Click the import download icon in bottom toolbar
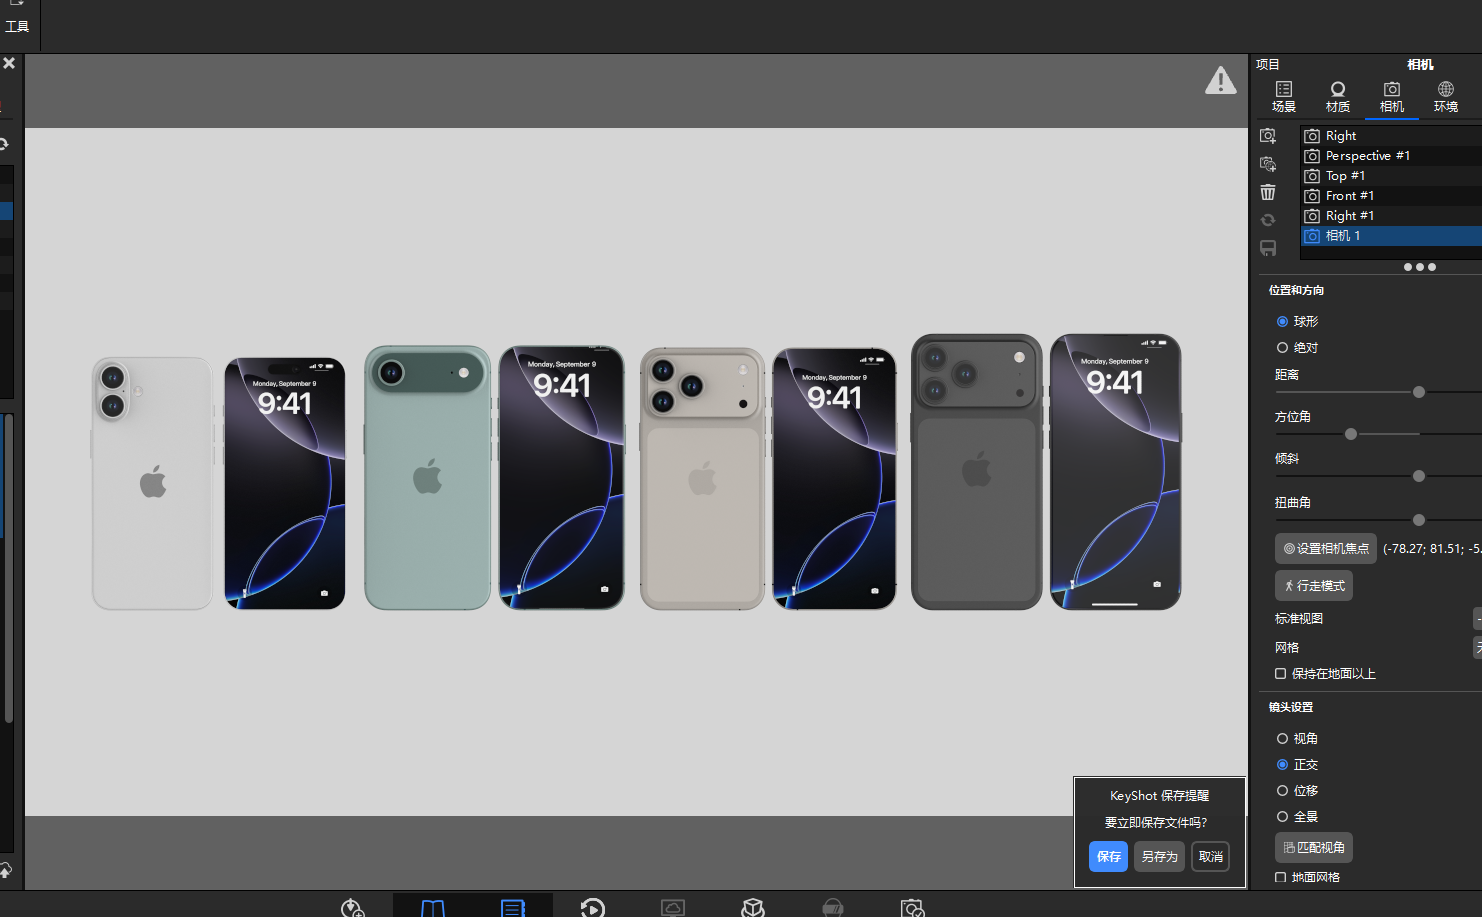Viewport: 1482px width, 917px height. pyautogui.click(x=352, y=908)
